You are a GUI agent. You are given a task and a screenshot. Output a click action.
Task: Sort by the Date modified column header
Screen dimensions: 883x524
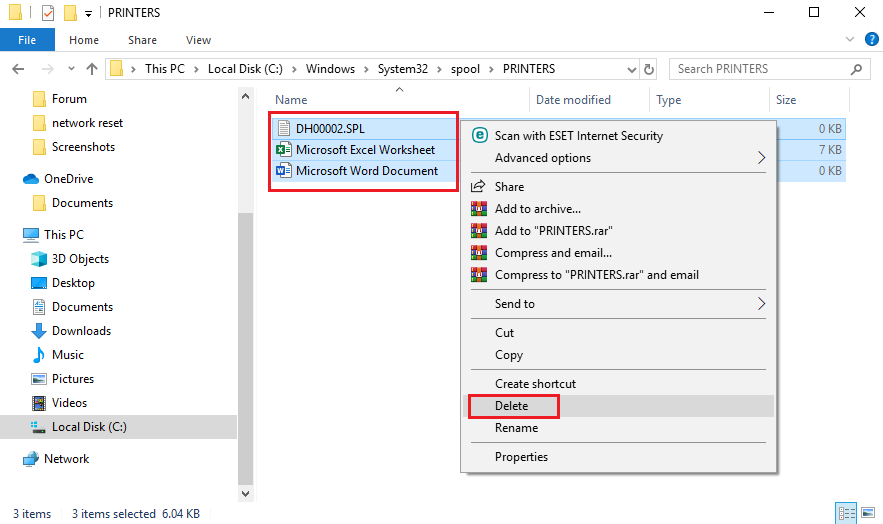(573, 100)
